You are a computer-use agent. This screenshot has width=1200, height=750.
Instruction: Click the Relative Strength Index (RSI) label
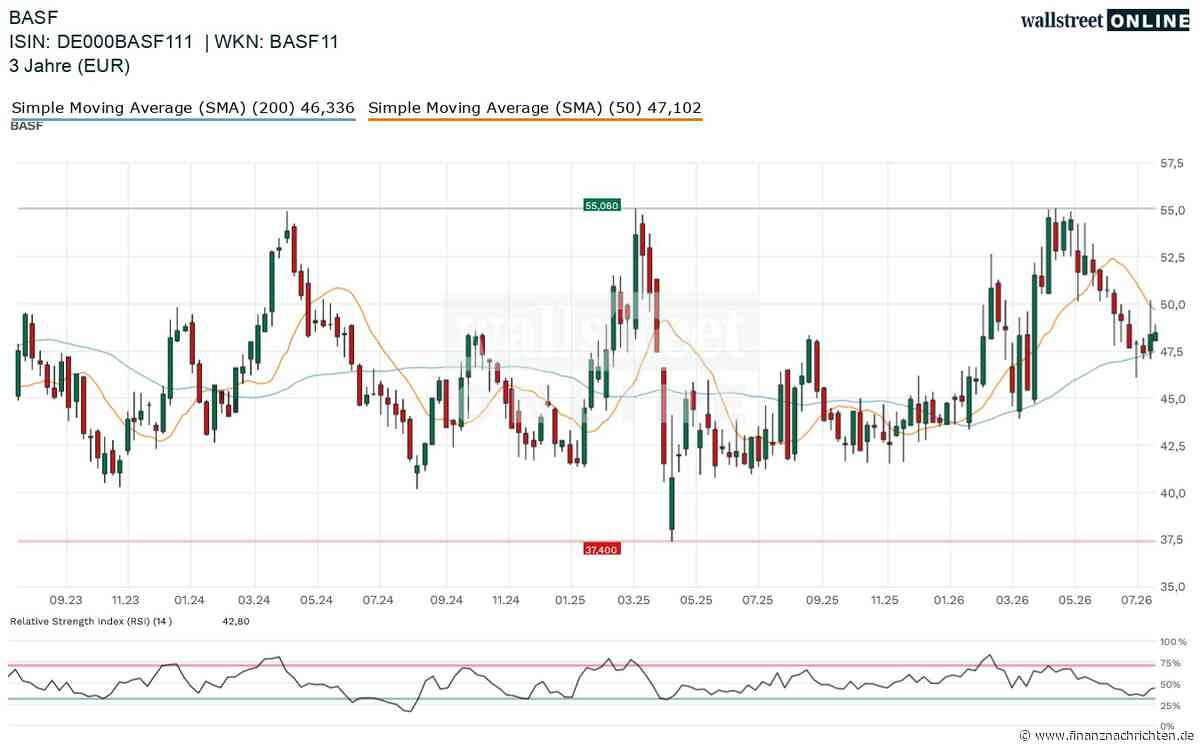pos(91,621)
